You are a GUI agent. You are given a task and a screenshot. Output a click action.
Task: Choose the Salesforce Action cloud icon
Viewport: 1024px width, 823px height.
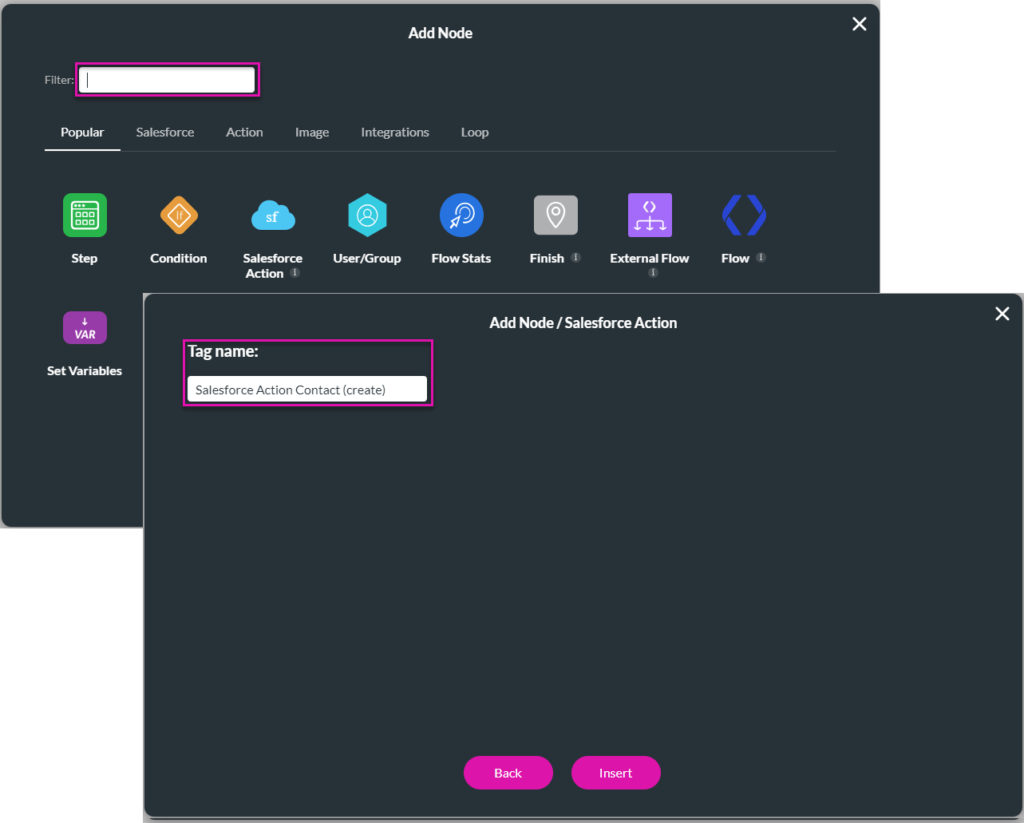tap(272, 215)
